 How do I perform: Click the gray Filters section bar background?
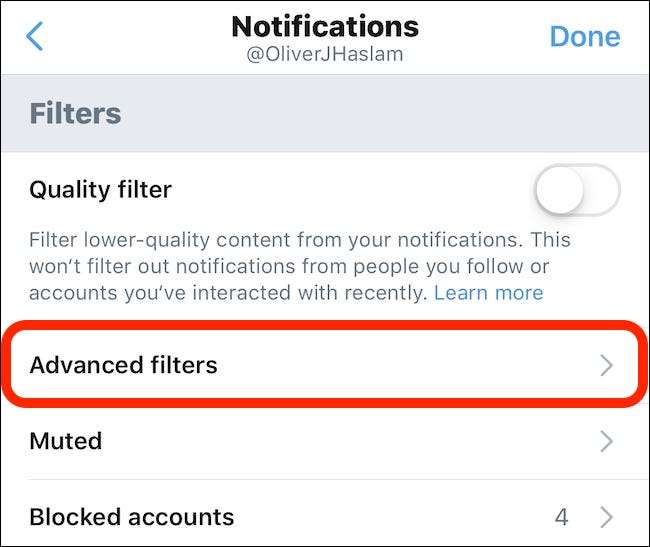400,113
